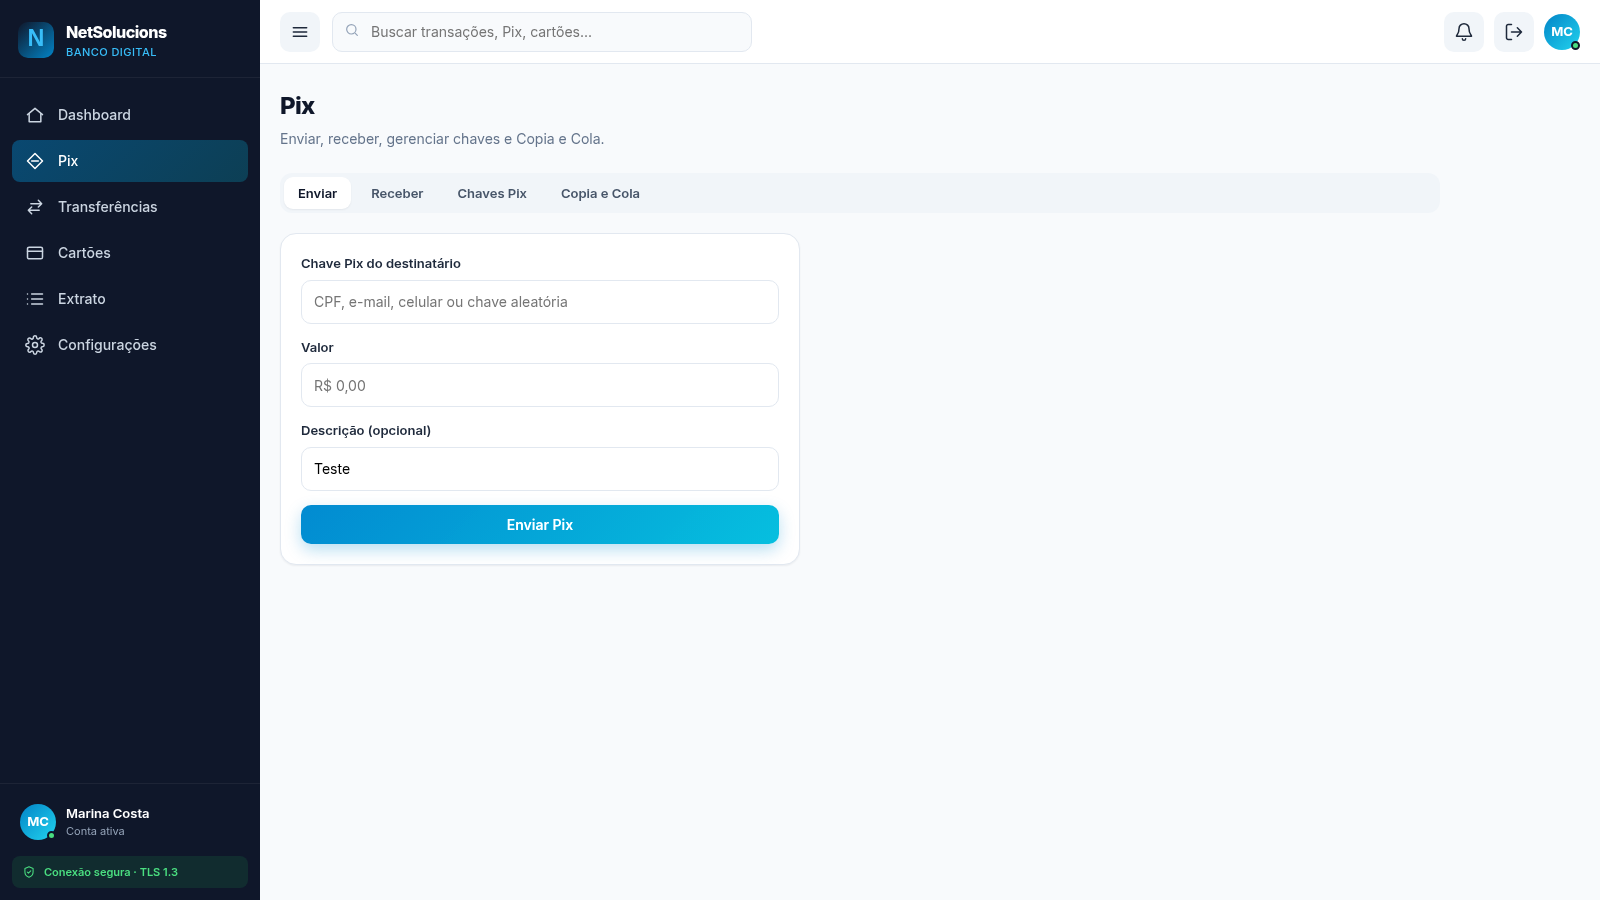Click the 'Conta ativa' status text
Image resolution: width=1600 pixels, height=900 pixels.
(95, 831)
